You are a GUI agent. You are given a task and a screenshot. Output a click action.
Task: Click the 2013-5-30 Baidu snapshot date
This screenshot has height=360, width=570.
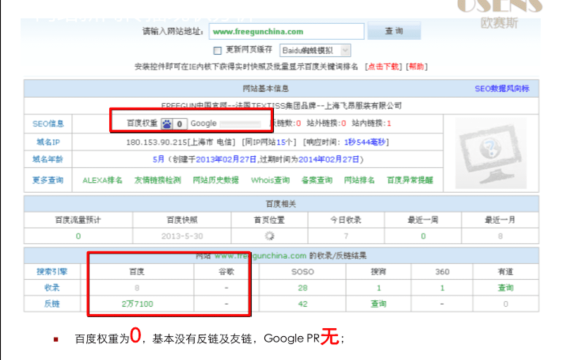point(182,236)
